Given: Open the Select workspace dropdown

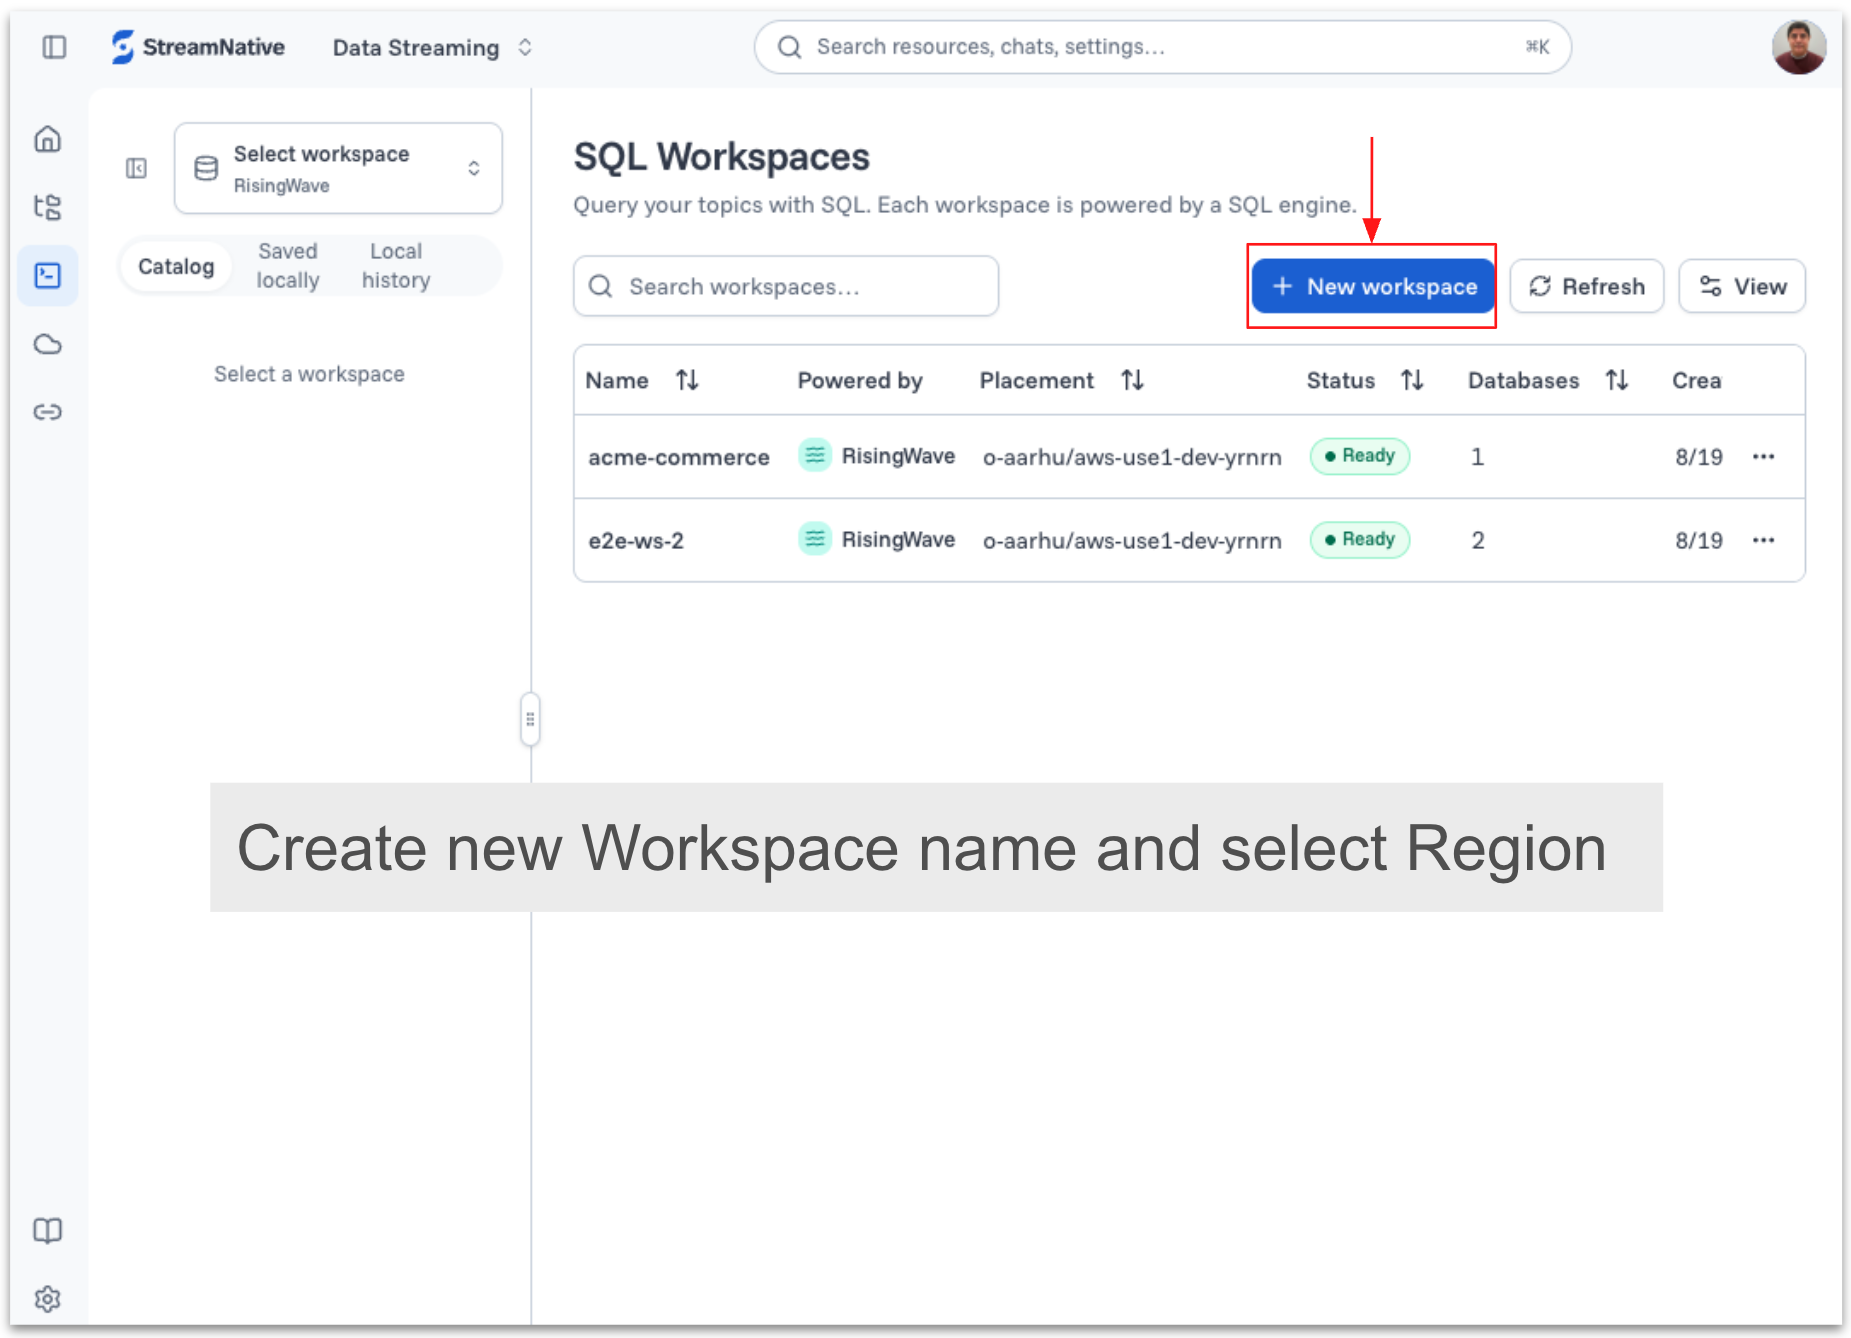Looking at the screenshot, I should click(x=338, y=168).
